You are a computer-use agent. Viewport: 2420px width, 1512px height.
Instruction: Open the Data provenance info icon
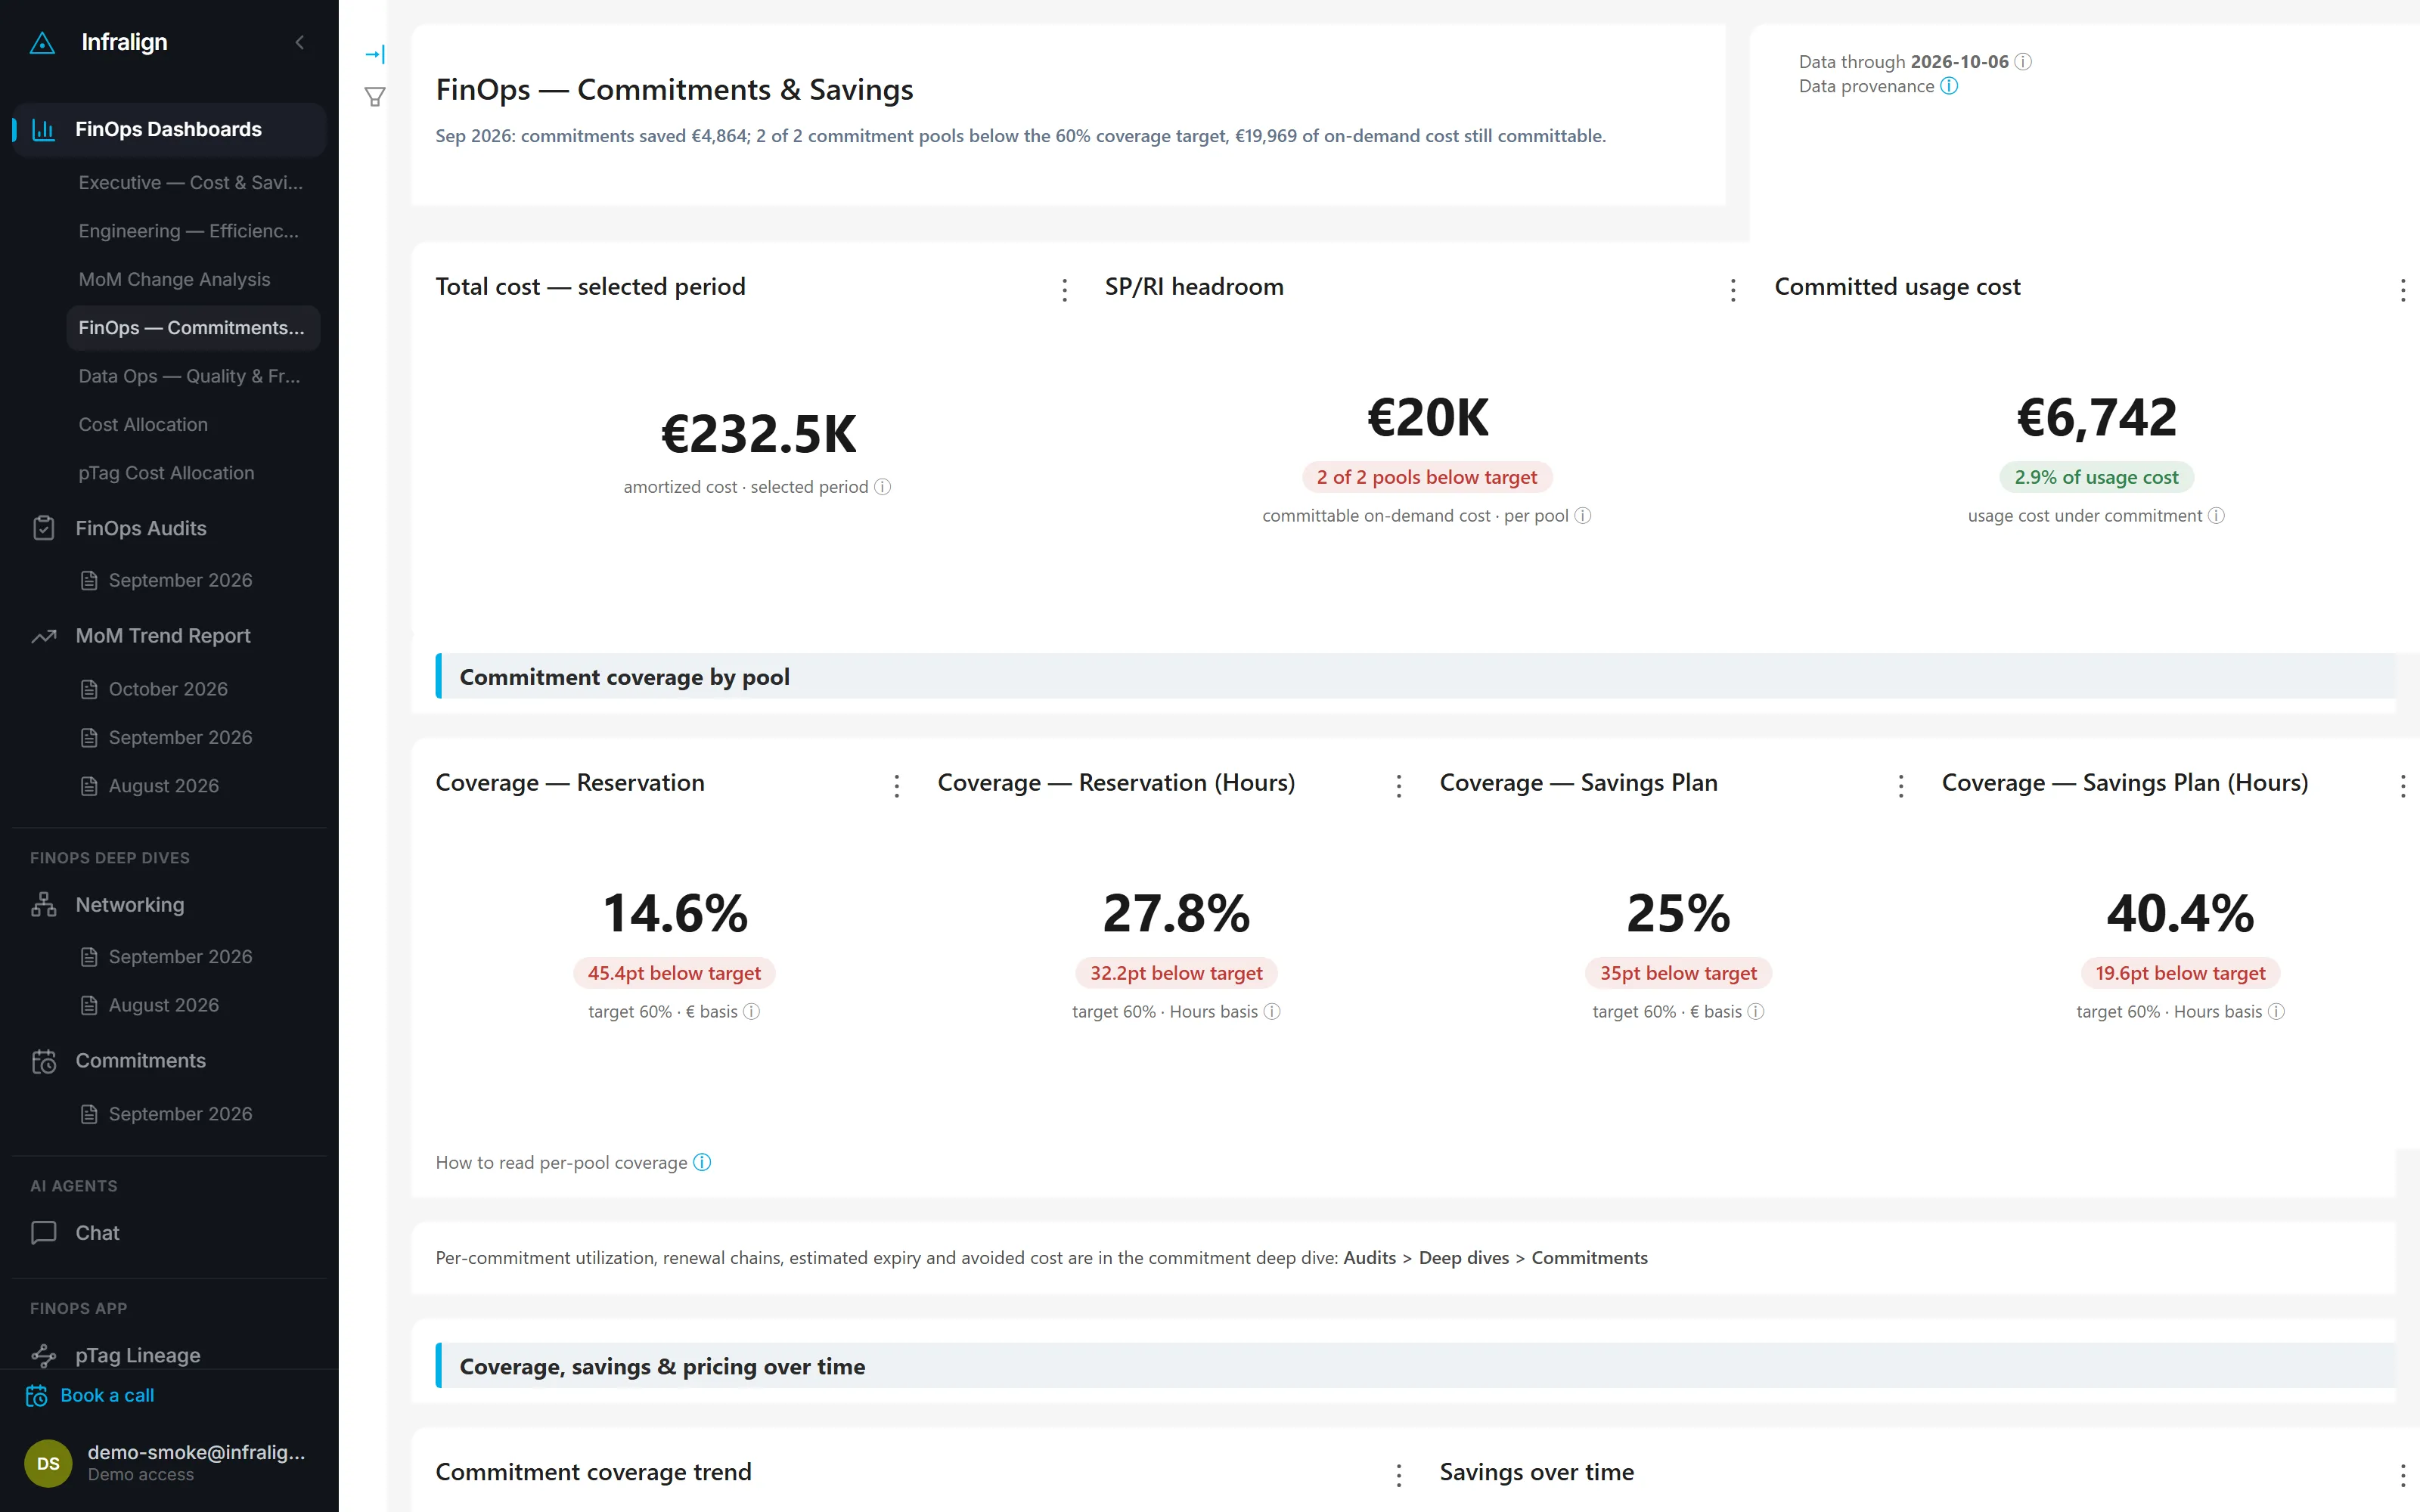pyautogui.click(x=1949, y=86)
